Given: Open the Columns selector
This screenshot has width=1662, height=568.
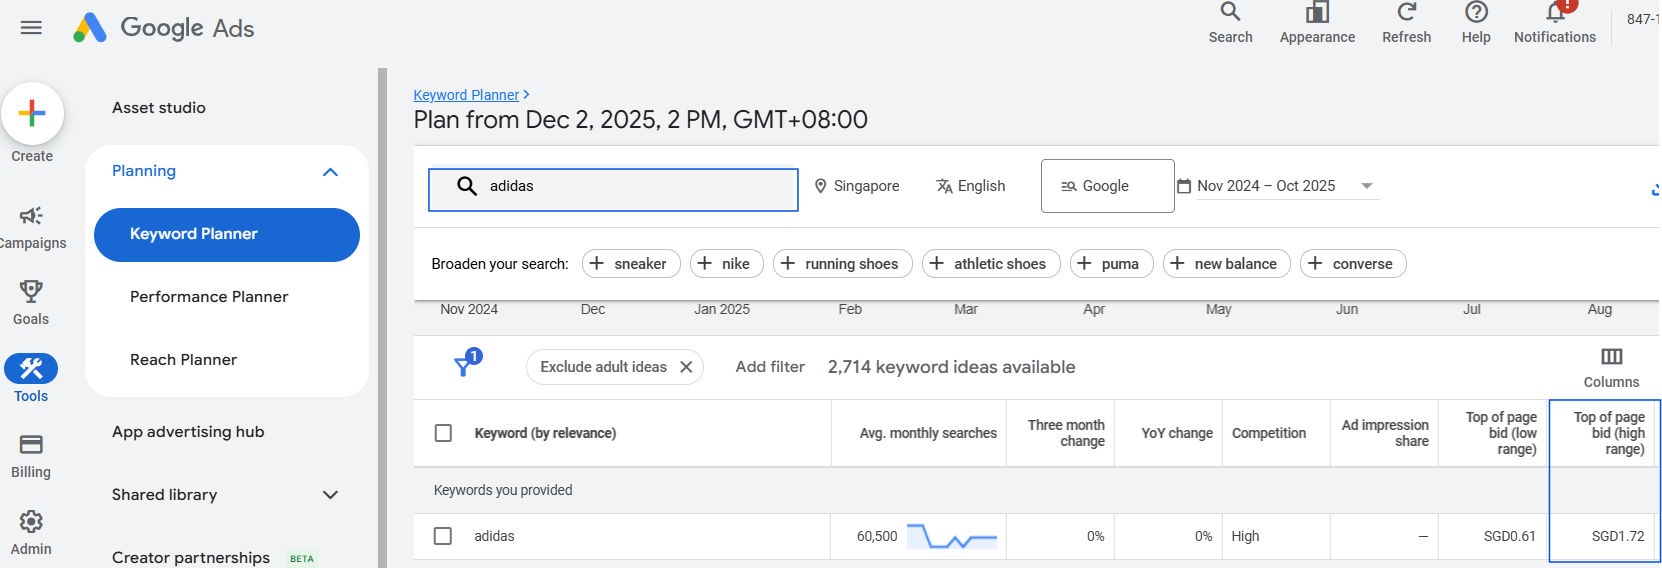Looking at the screenshot, I should [1611, 367].
